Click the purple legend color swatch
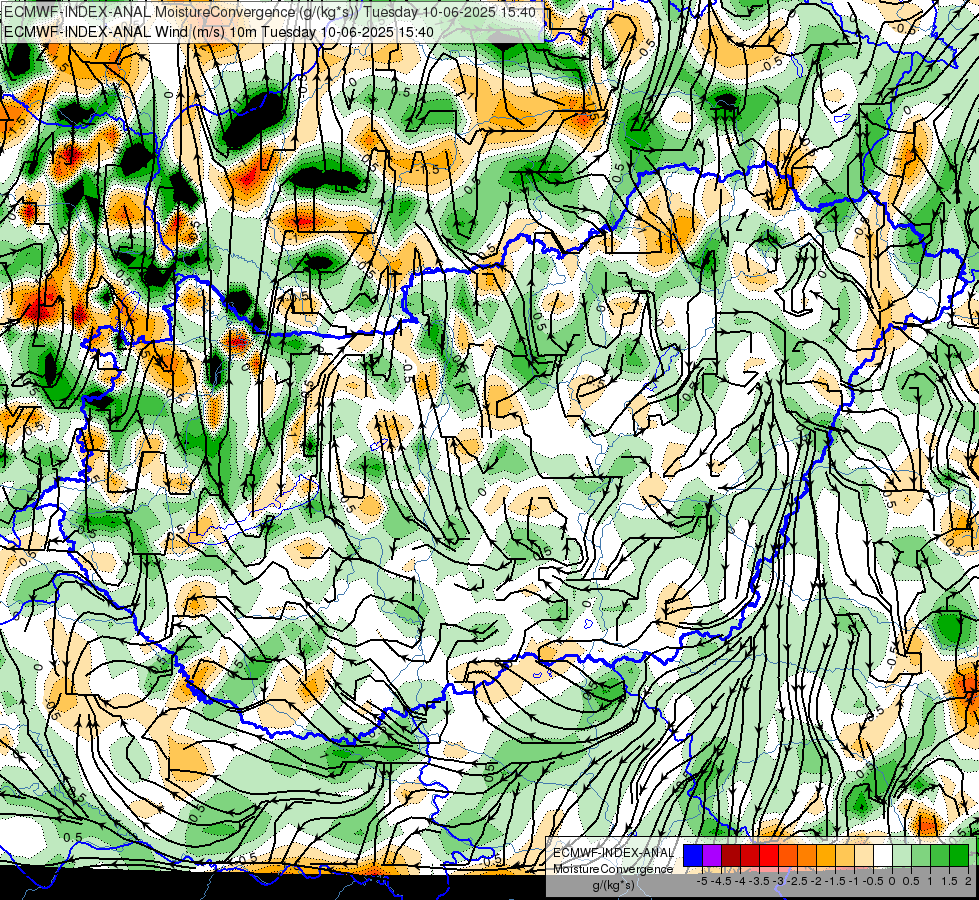Image resolution: width=979 pixels, height=900 pixels. coord(712,856)
